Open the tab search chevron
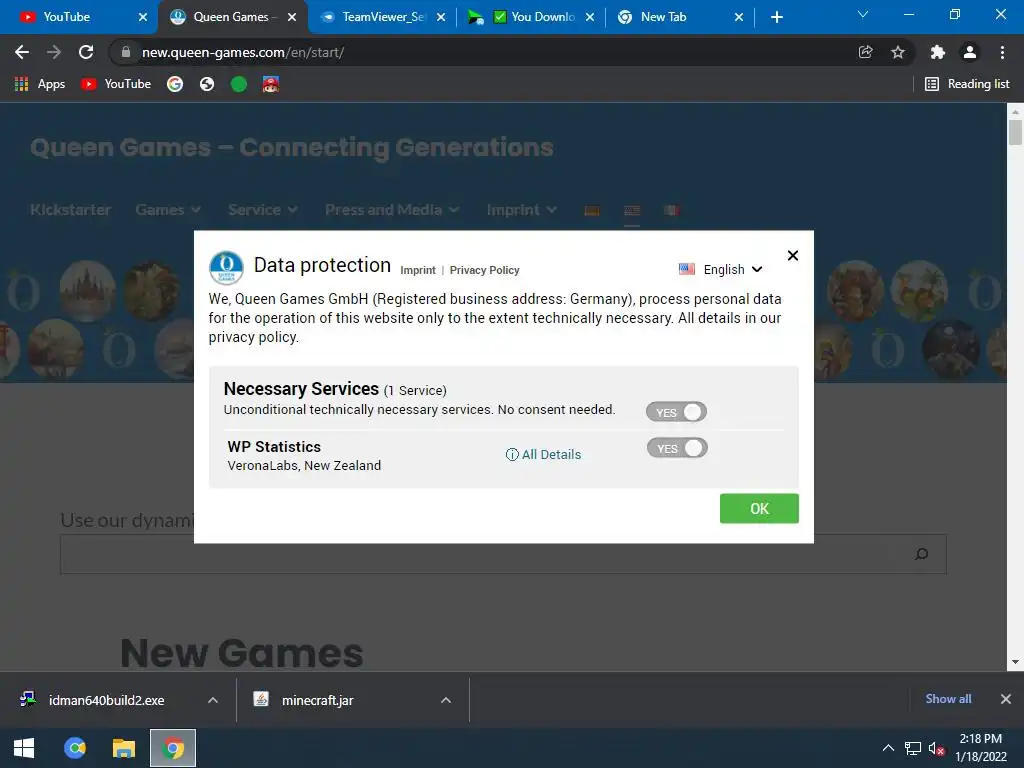Screen dimensions: 1024x768 pyautogui.click(x=863, y=14)
